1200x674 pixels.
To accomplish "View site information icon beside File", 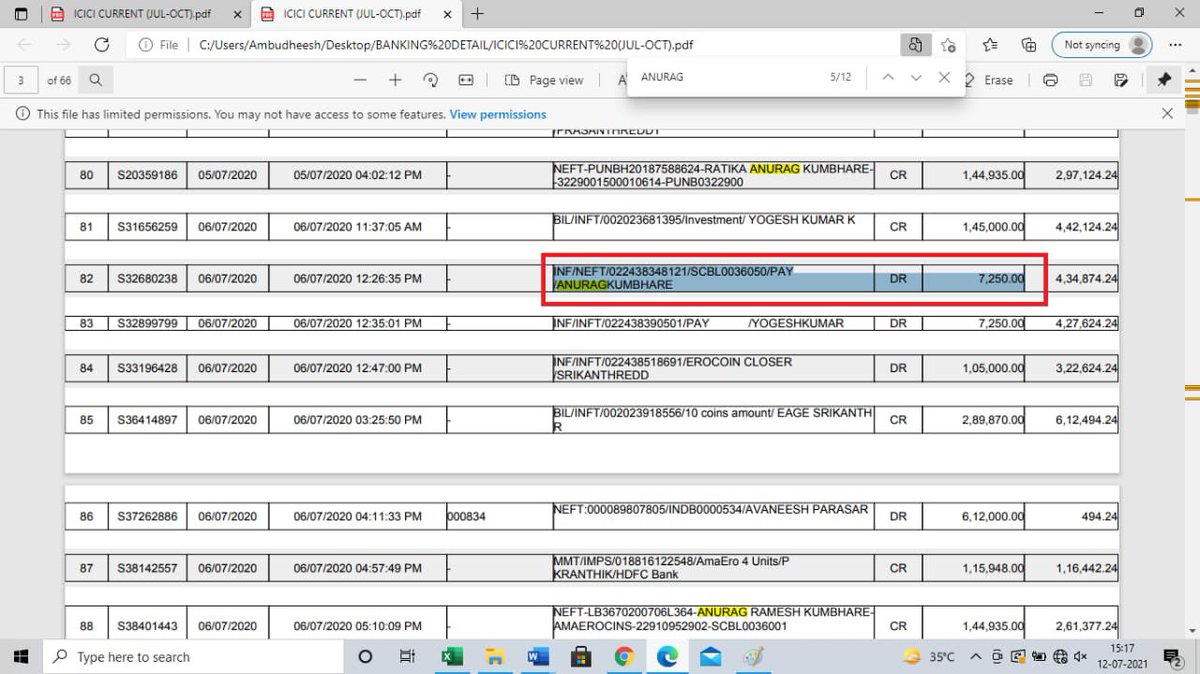I will tap(146, 45).
